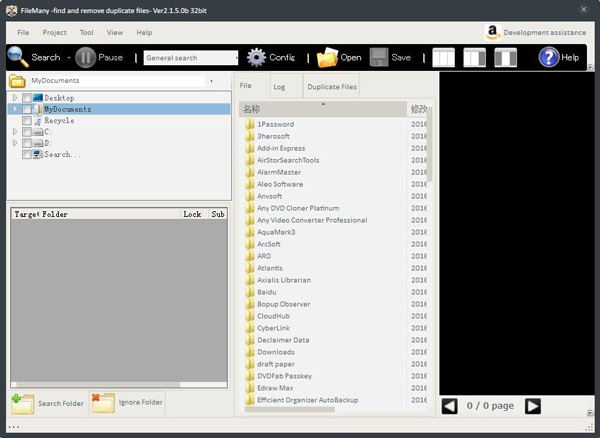This screenshot has height=438, width=600.
Task: Click the Amazon Development assistance icon
Action: pyautogui.click(x=492, y=33)
